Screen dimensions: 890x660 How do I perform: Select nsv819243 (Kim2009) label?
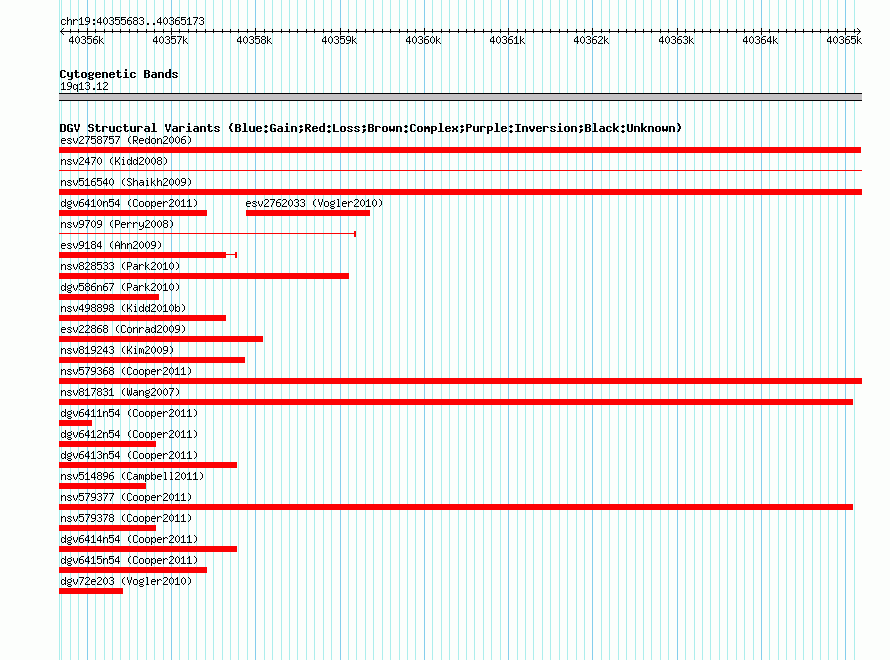tap(117, 350)
